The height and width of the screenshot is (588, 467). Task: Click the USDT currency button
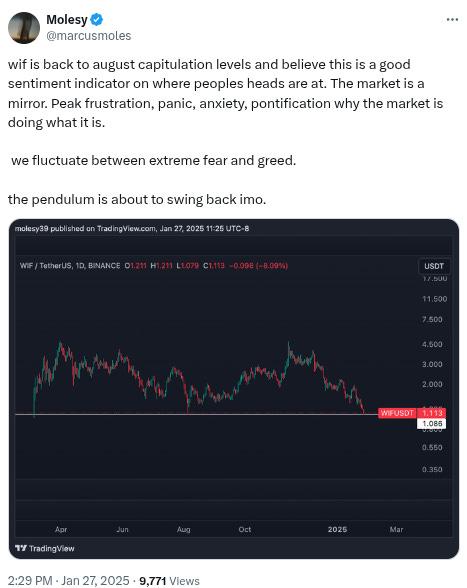click(x=434, y=266)
